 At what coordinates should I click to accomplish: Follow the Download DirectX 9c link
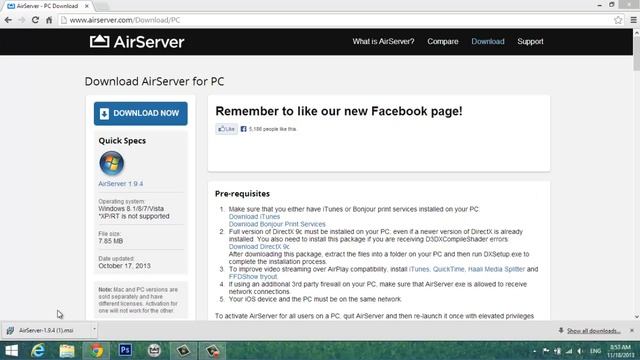click(259, 247)
